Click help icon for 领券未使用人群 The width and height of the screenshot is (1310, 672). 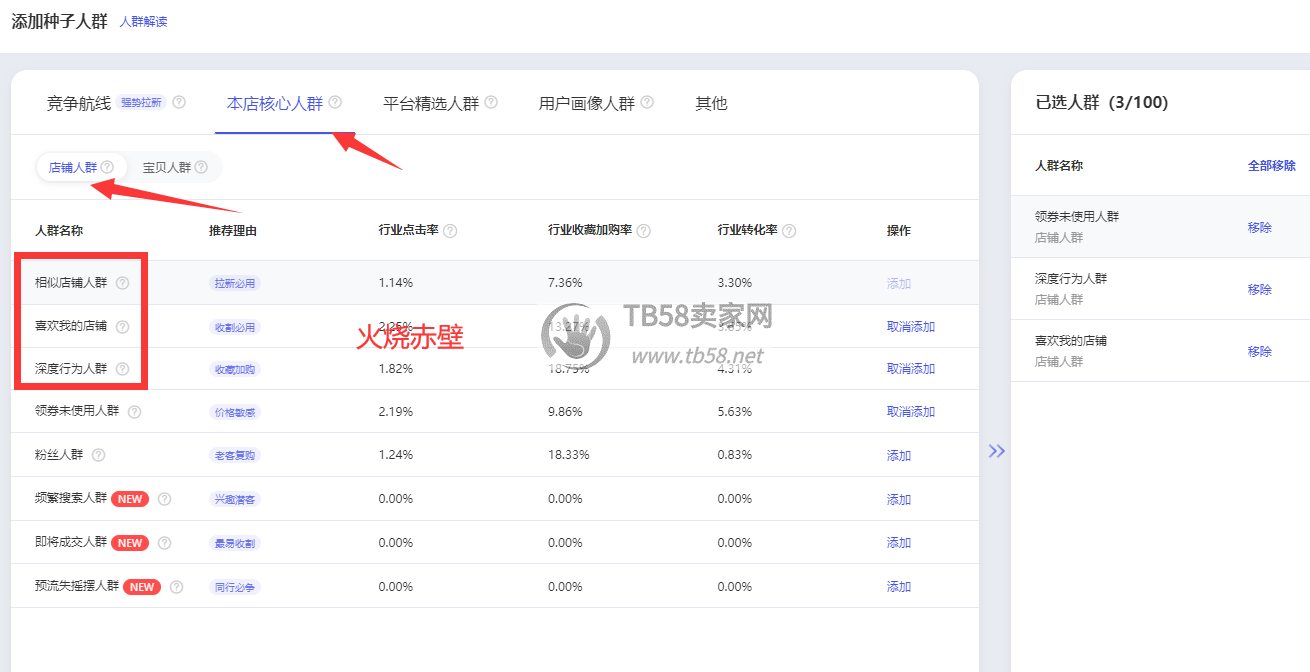click(x=135, y=411)
